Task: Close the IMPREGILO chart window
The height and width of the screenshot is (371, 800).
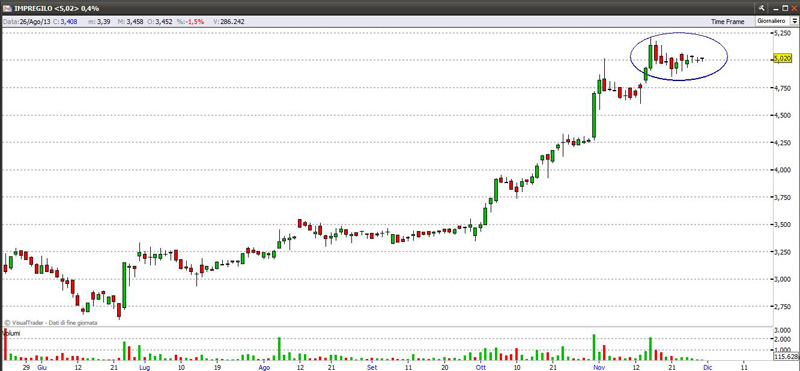Action: (794, 8)
